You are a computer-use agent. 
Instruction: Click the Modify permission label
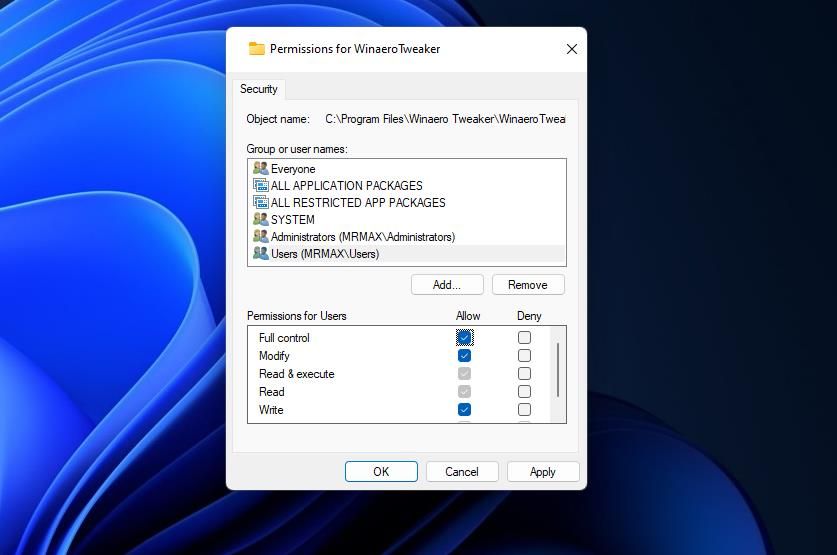coord(274,356)
